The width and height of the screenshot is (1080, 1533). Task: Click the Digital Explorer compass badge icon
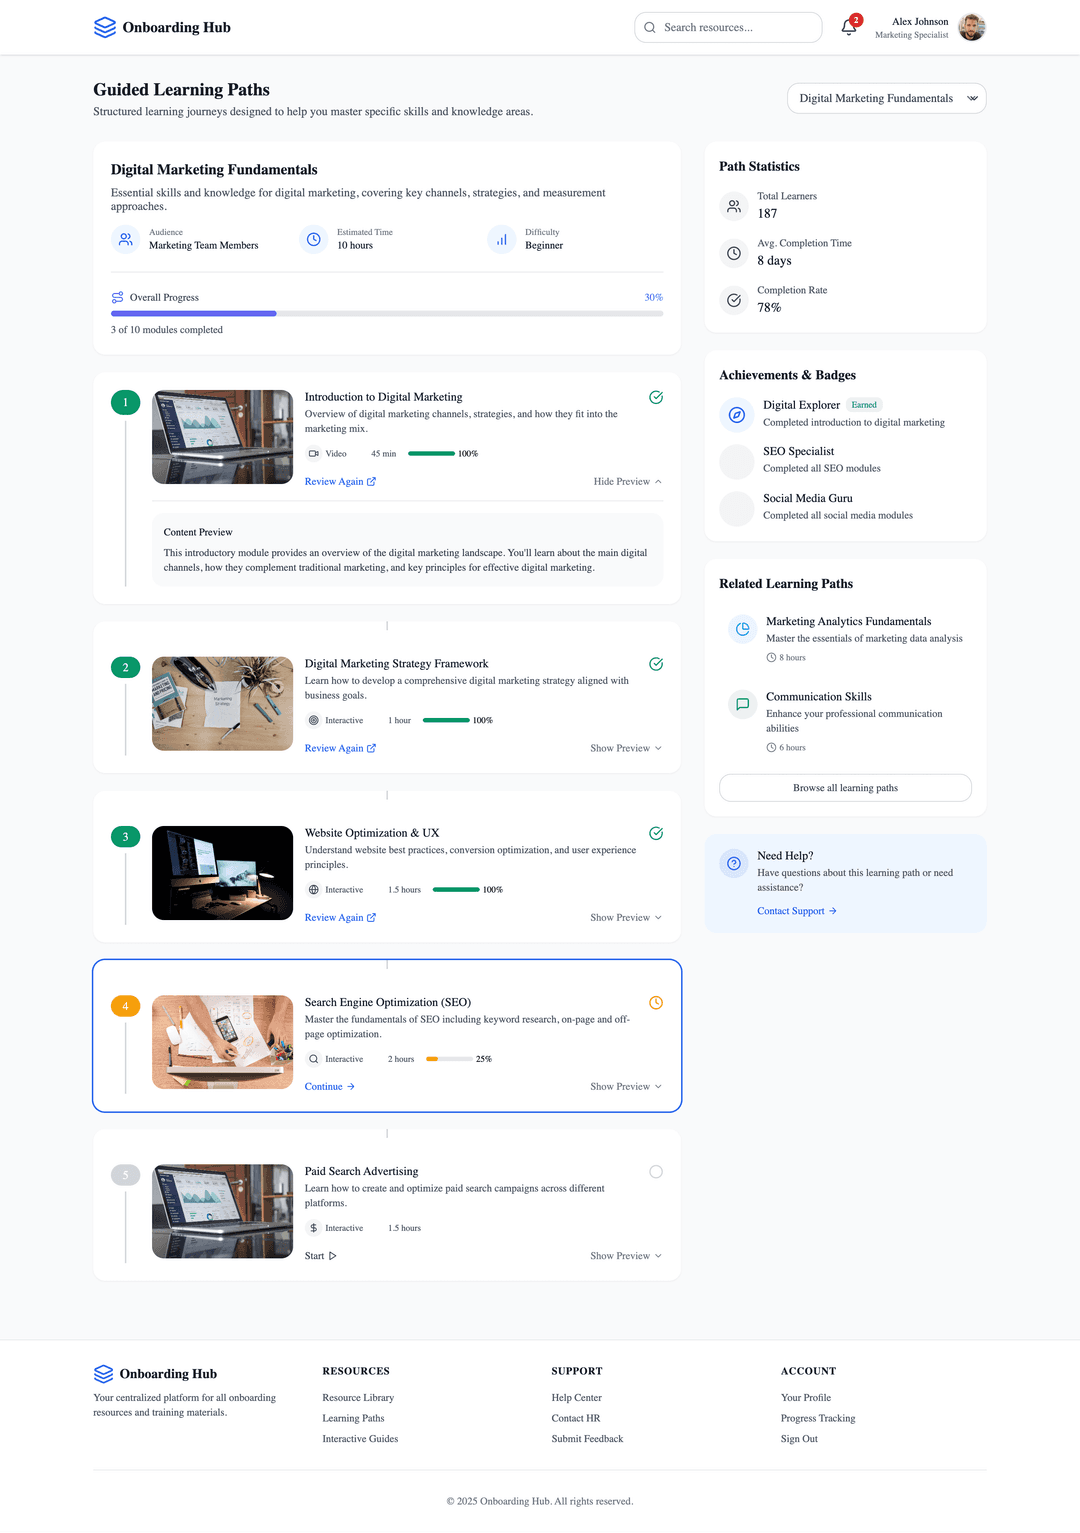pyautogui.click(x=737, y=414)
